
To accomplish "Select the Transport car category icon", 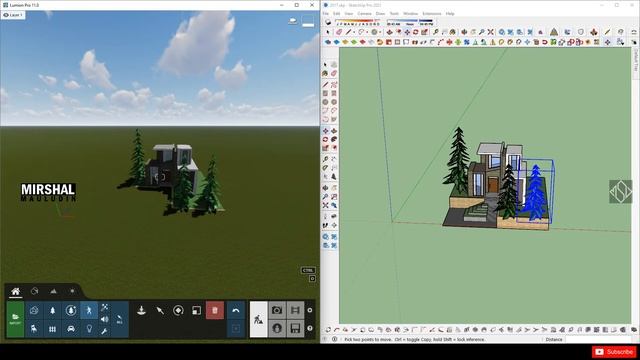I will click(71, 329).
